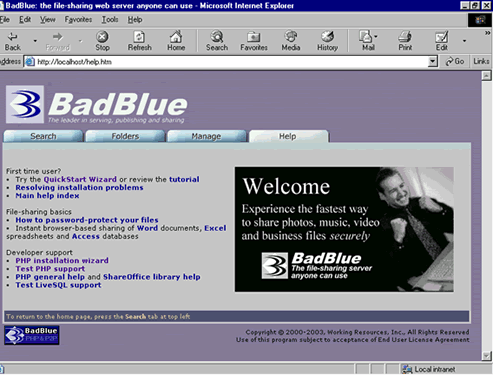Open How to password-protect your files
This screenshot has height=375, width=500.
click(87, 220)
